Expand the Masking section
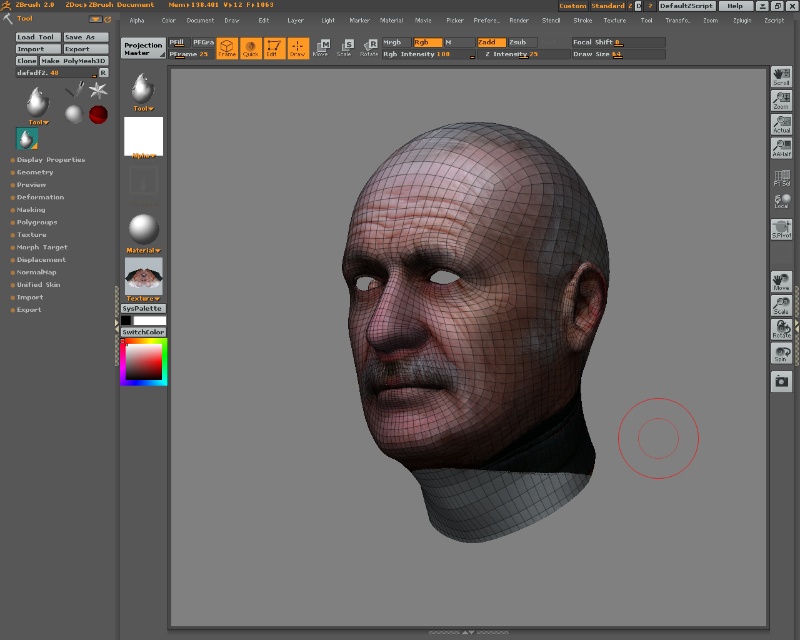Viewport: 800px width, 640px height. click(x=31, y=210)
